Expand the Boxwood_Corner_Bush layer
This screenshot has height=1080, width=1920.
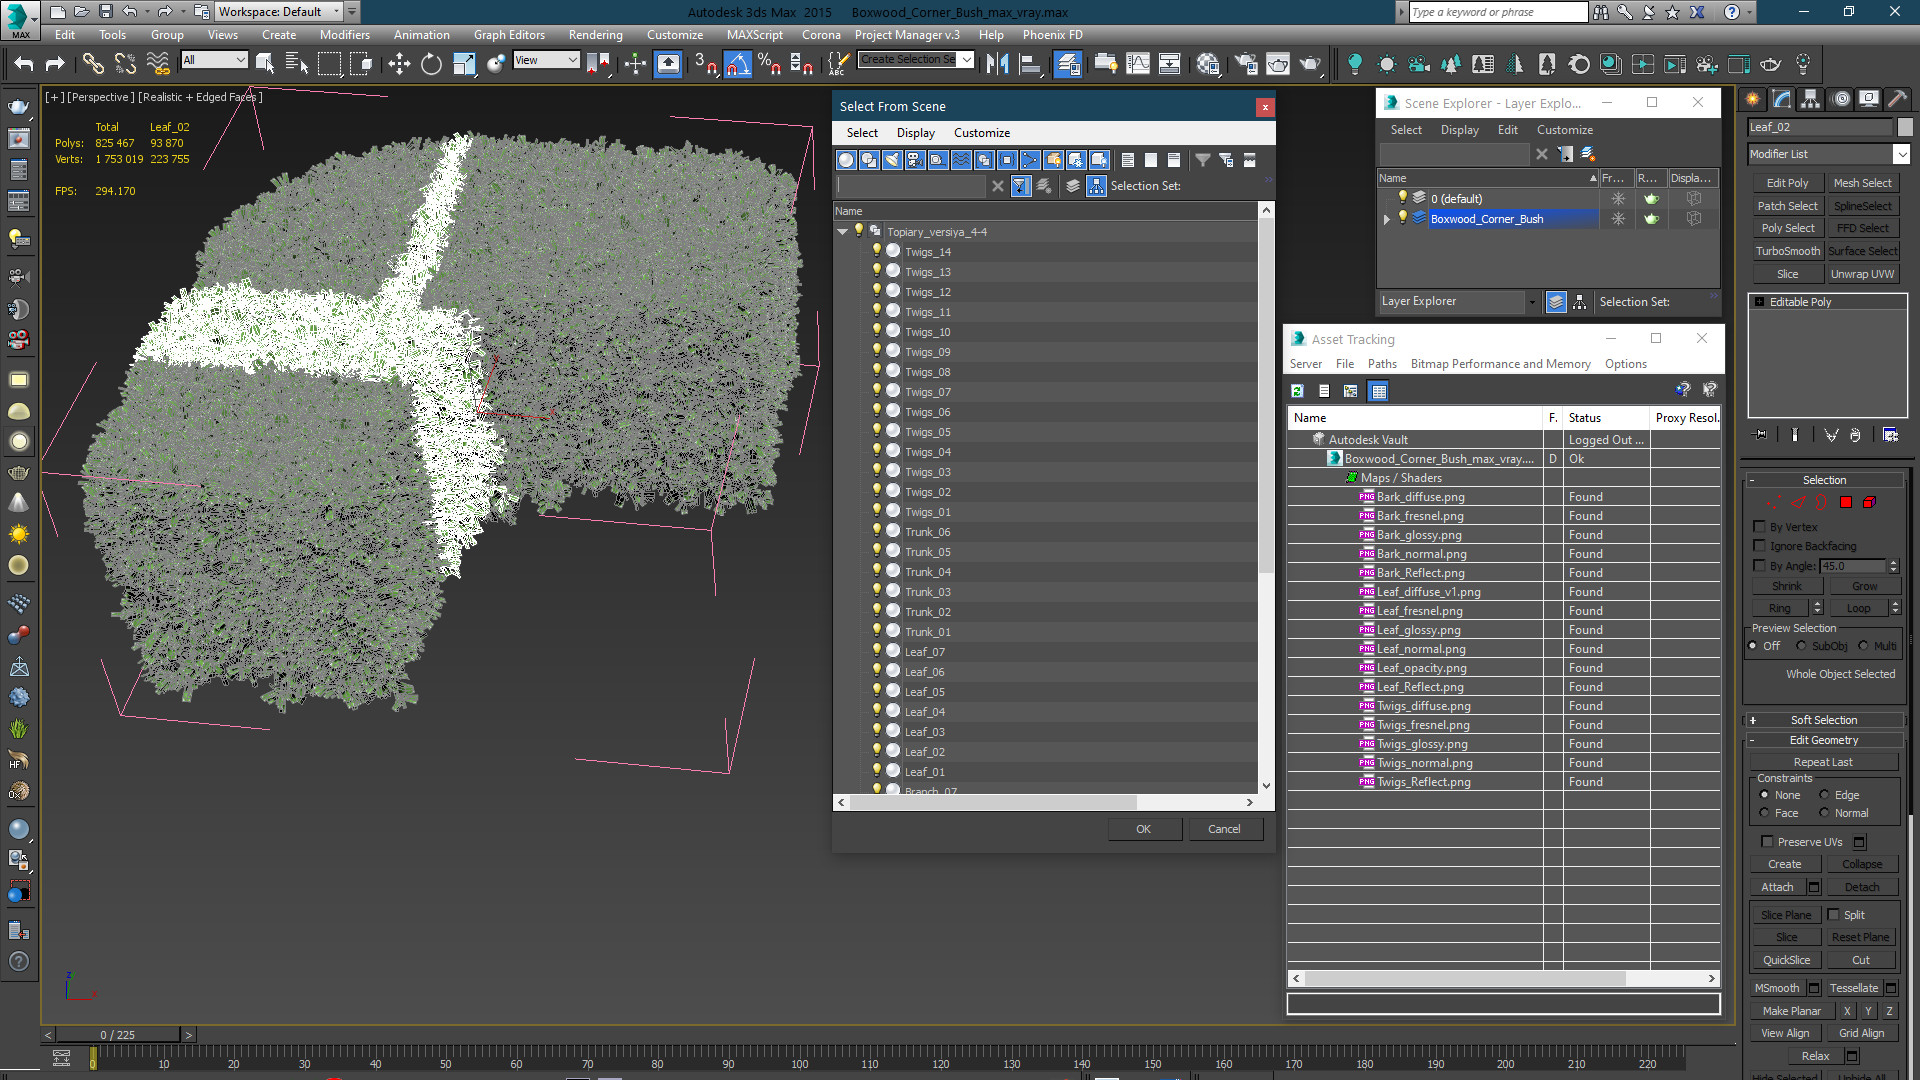pos(1387,219)
